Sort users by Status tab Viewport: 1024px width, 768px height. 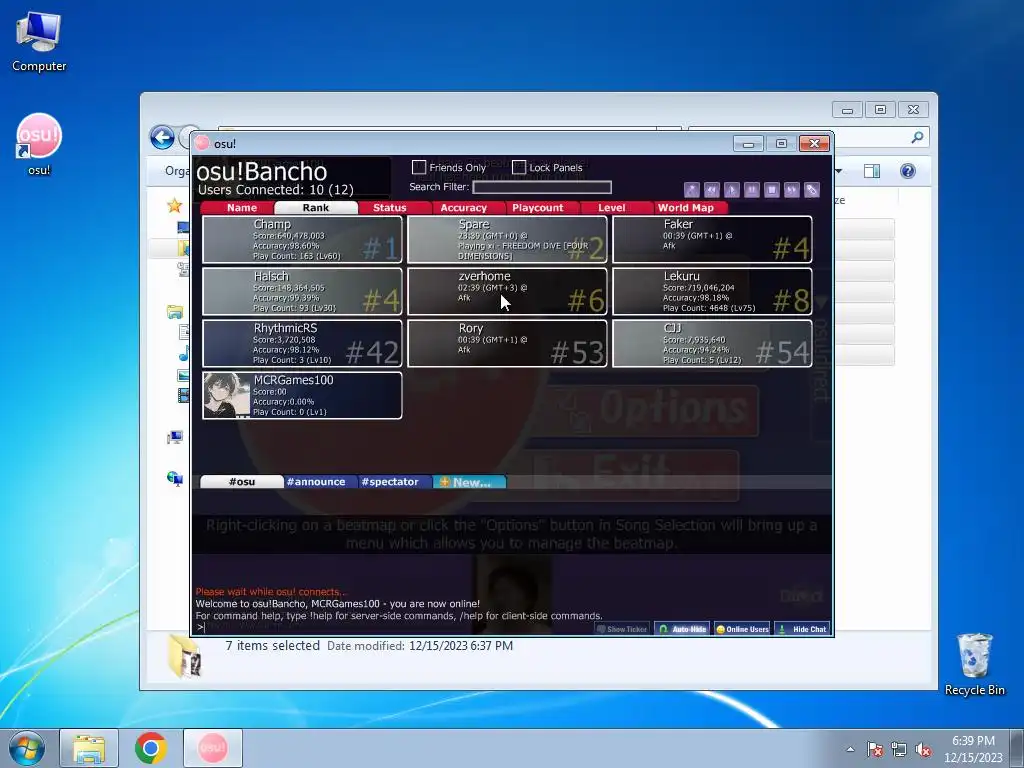(x=390, y=208)
